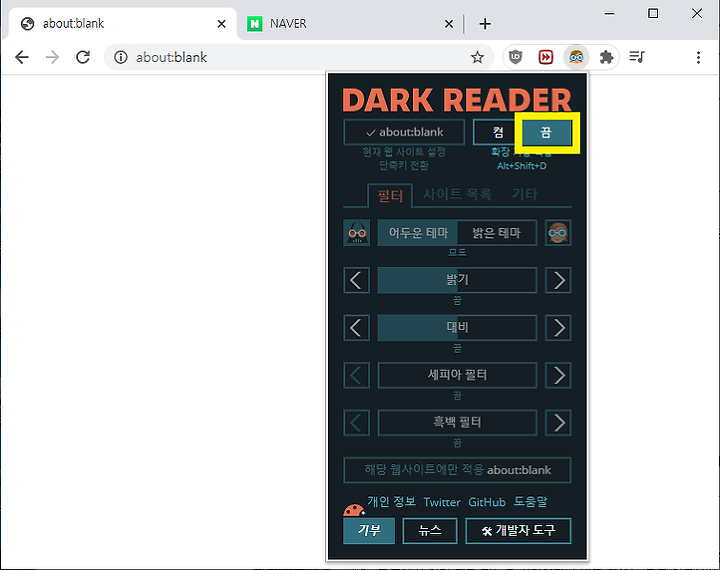This screenshot has height=570, width=720.
Task: Open the 필터 tab
Action: click(x=390, y=196)
